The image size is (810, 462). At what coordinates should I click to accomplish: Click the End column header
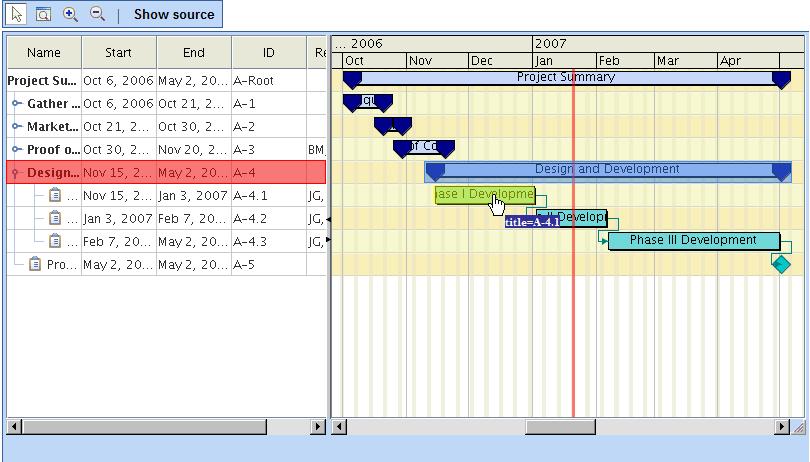(194, 53)
